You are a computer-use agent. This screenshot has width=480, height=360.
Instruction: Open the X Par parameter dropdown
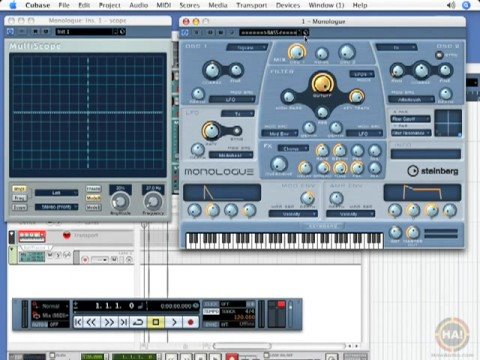[x=410, y=119]
